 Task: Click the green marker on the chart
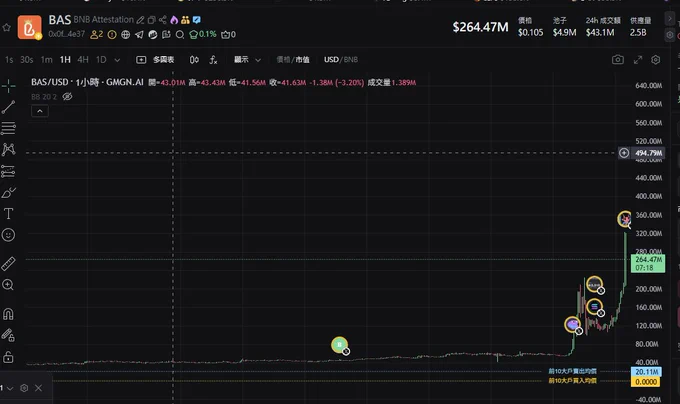click(x=339, y=345)
